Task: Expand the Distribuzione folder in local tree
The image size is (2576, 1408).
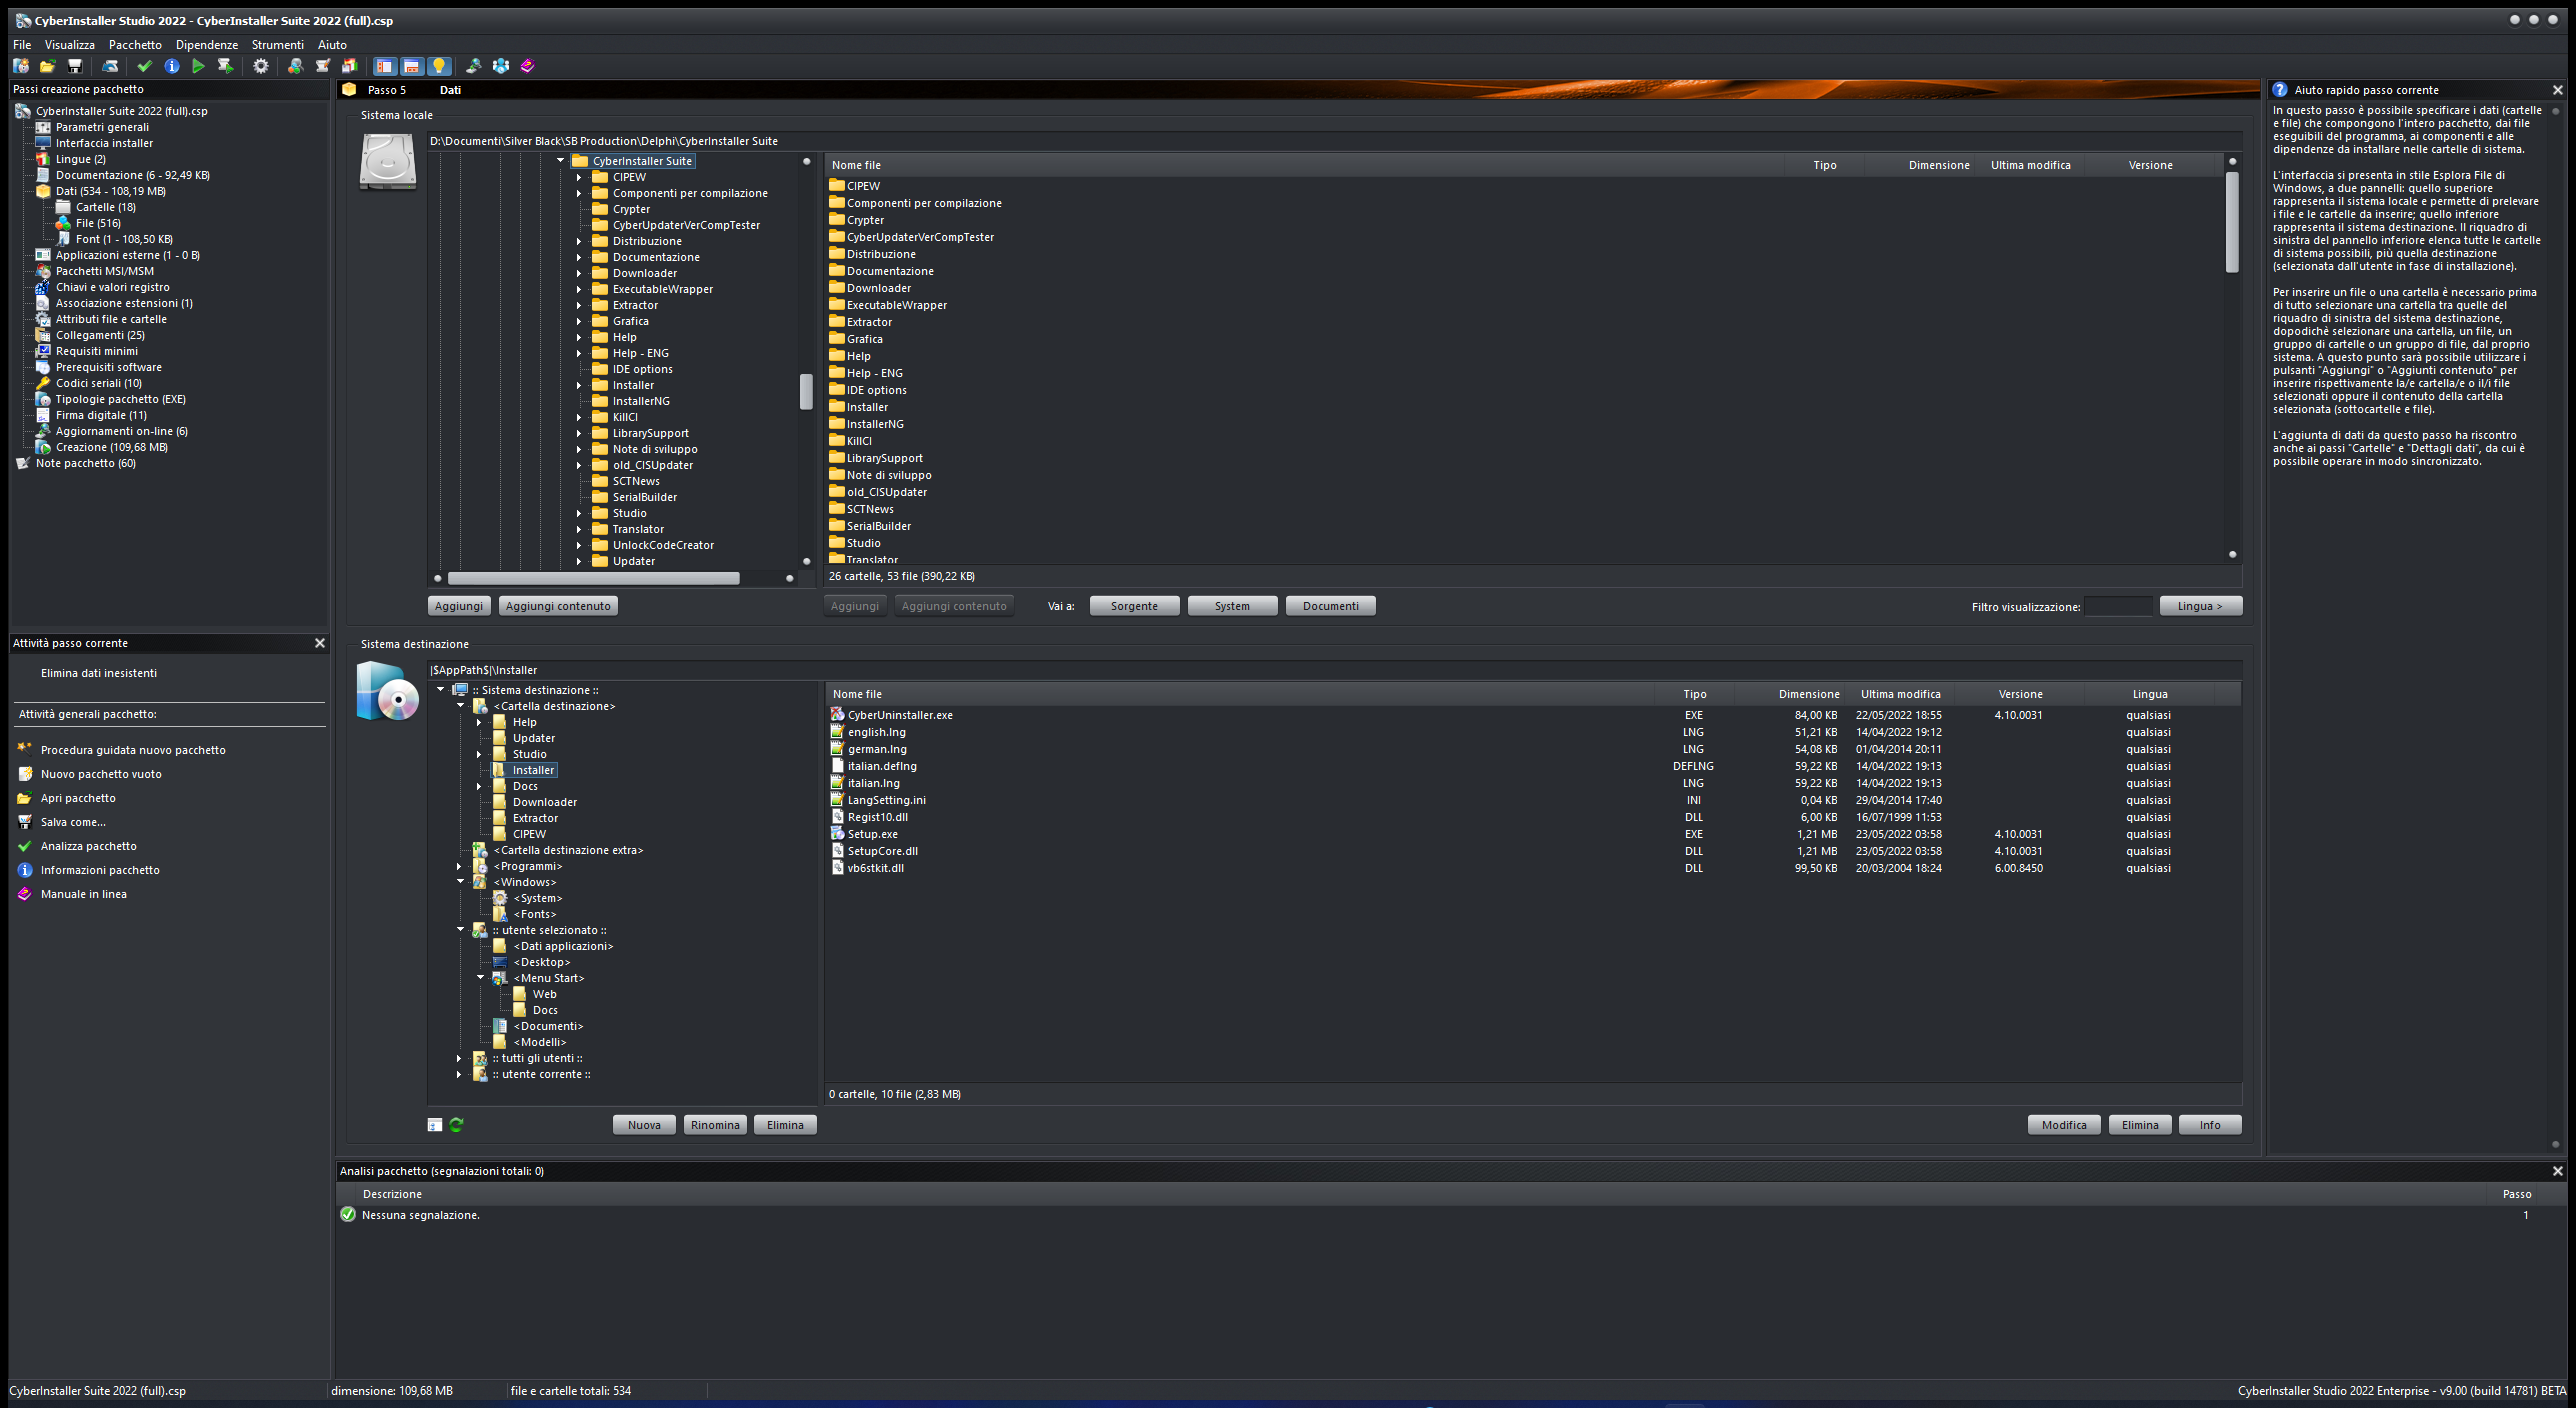Action: pyautogui.click(x=579, y=241)
